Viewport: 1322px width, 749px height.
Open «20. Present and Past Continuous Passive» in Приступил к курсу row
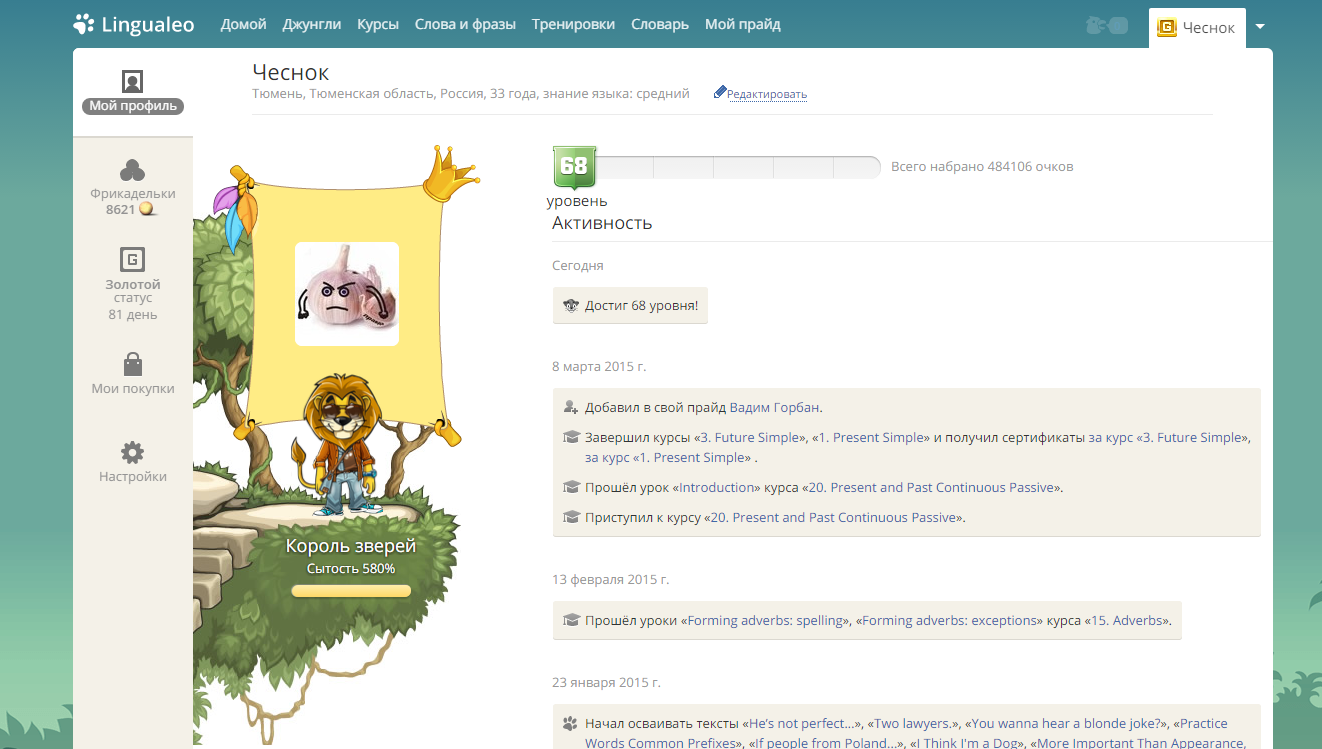coord(834,517)
